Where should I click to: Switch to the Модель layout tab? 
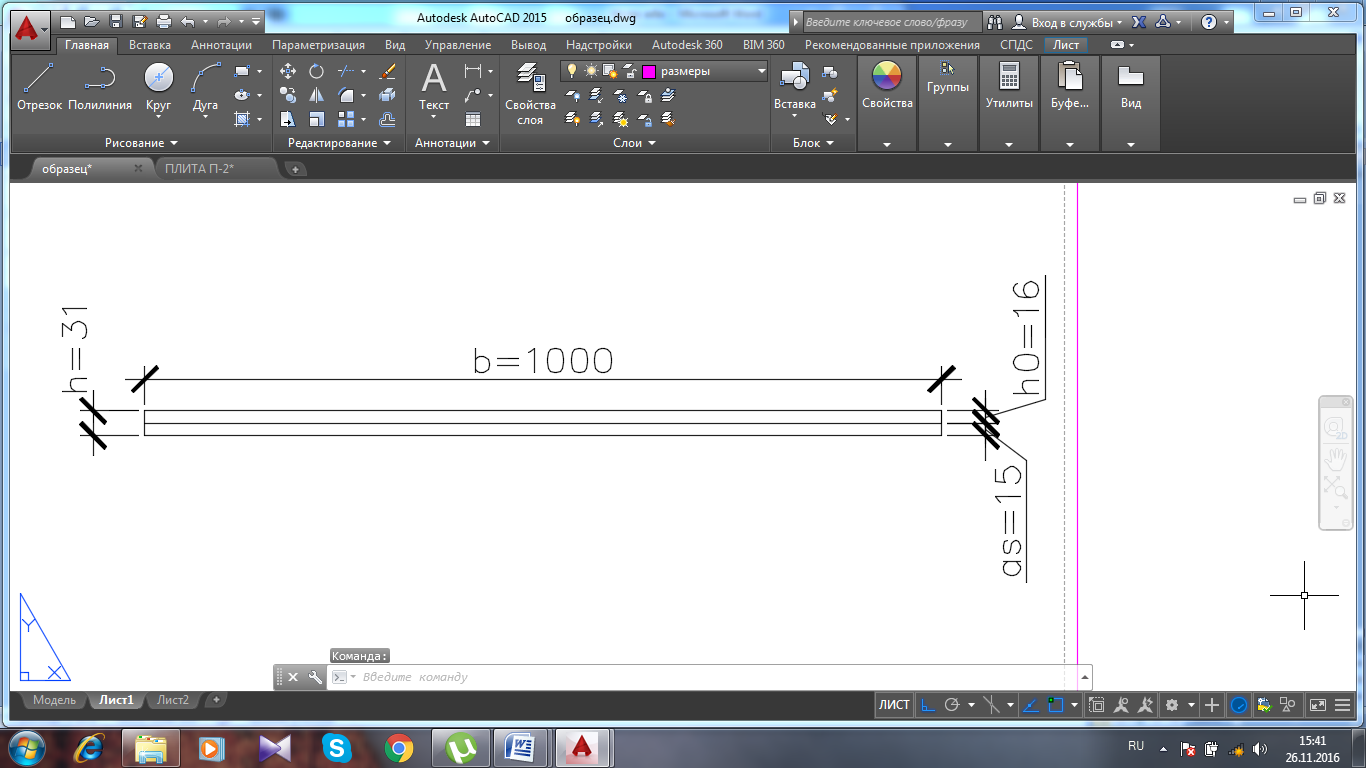point(54,700)
